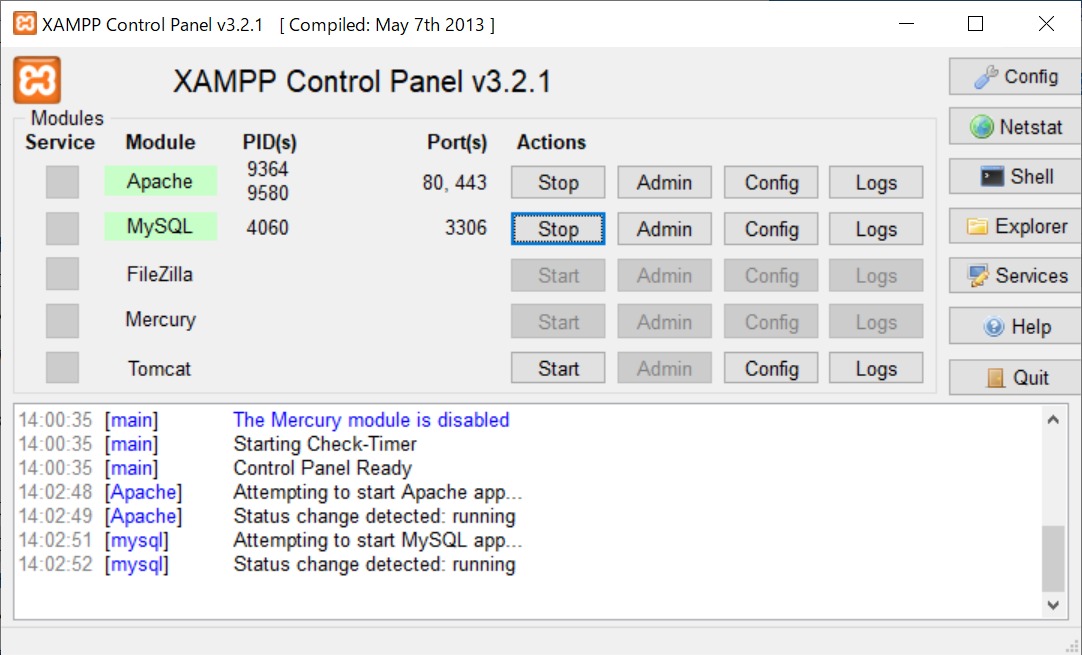The height and width of the screenshot is (655, 1082).
Task: Click log line 'The Mercury module is disabled'
Action: pyautogui.click(x=371, y=420)
